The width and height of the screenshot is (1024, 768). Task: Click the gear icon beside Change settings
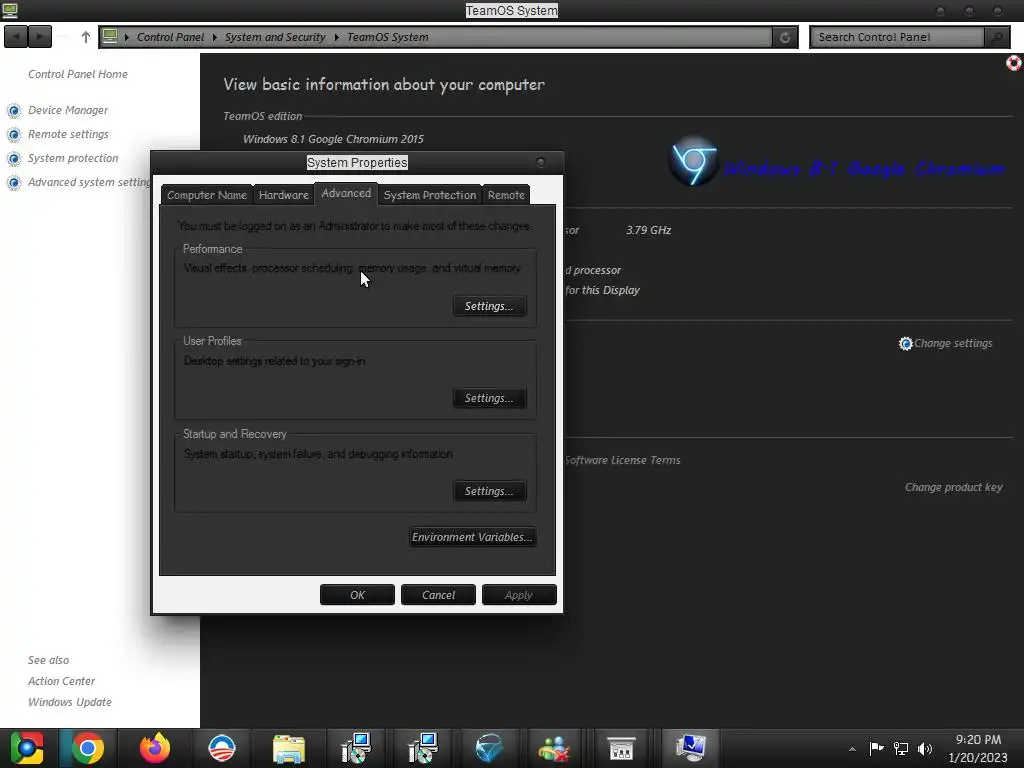click(x=905, y=344)
